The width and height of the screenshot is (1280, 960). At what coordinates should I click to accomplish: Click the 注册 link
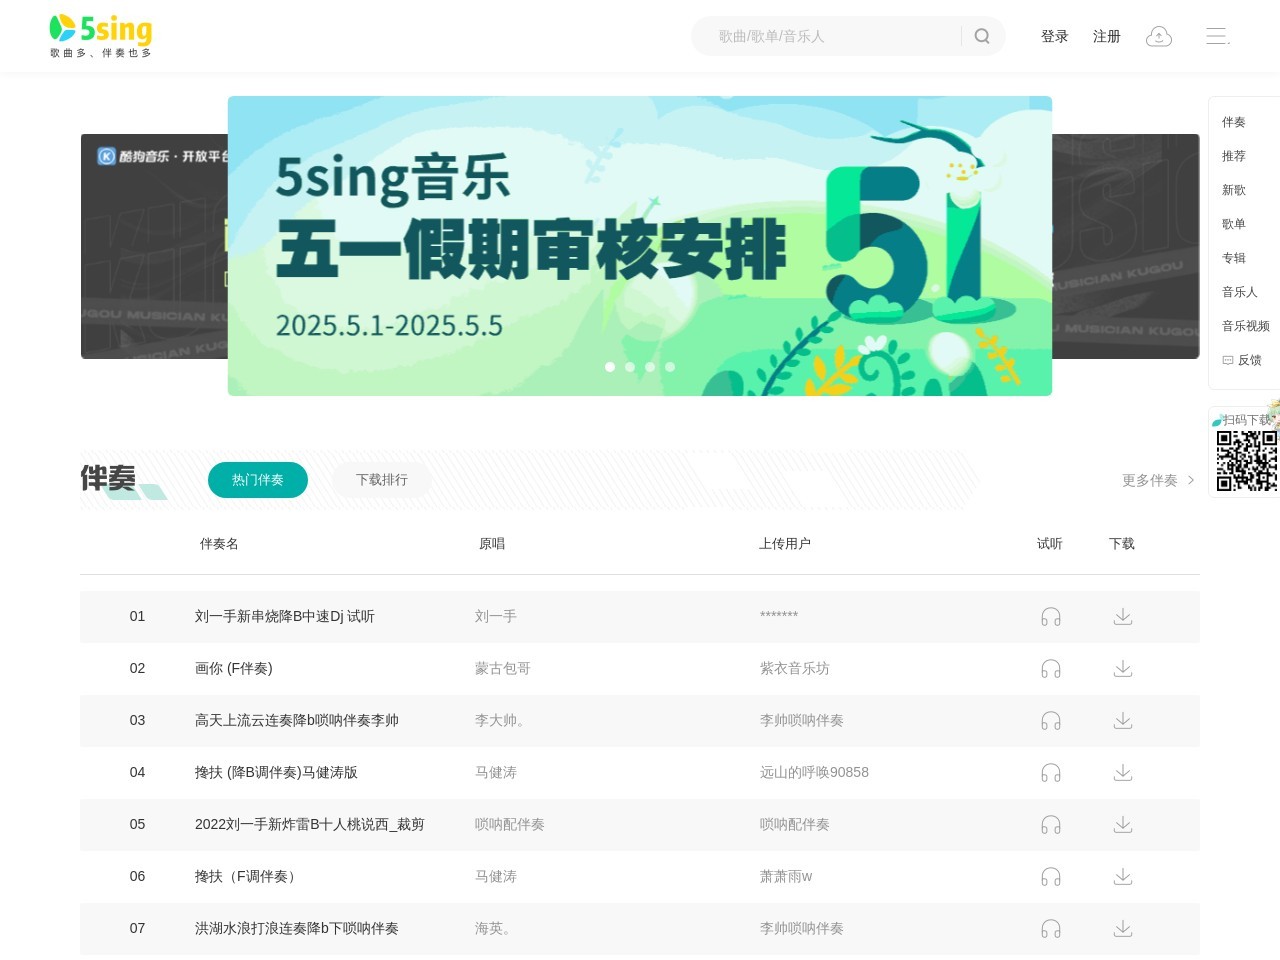point(1107,36)
